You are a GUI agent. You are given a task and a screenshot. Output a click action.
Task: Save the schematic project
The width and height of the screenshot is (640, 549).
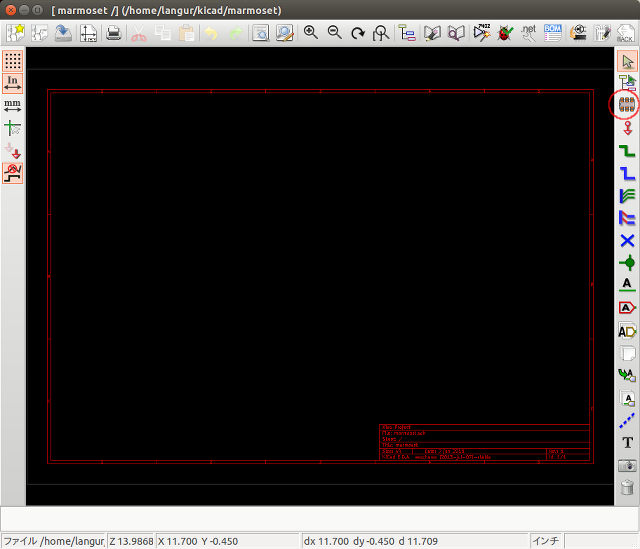pyautogui.click(x=63, y=33)
